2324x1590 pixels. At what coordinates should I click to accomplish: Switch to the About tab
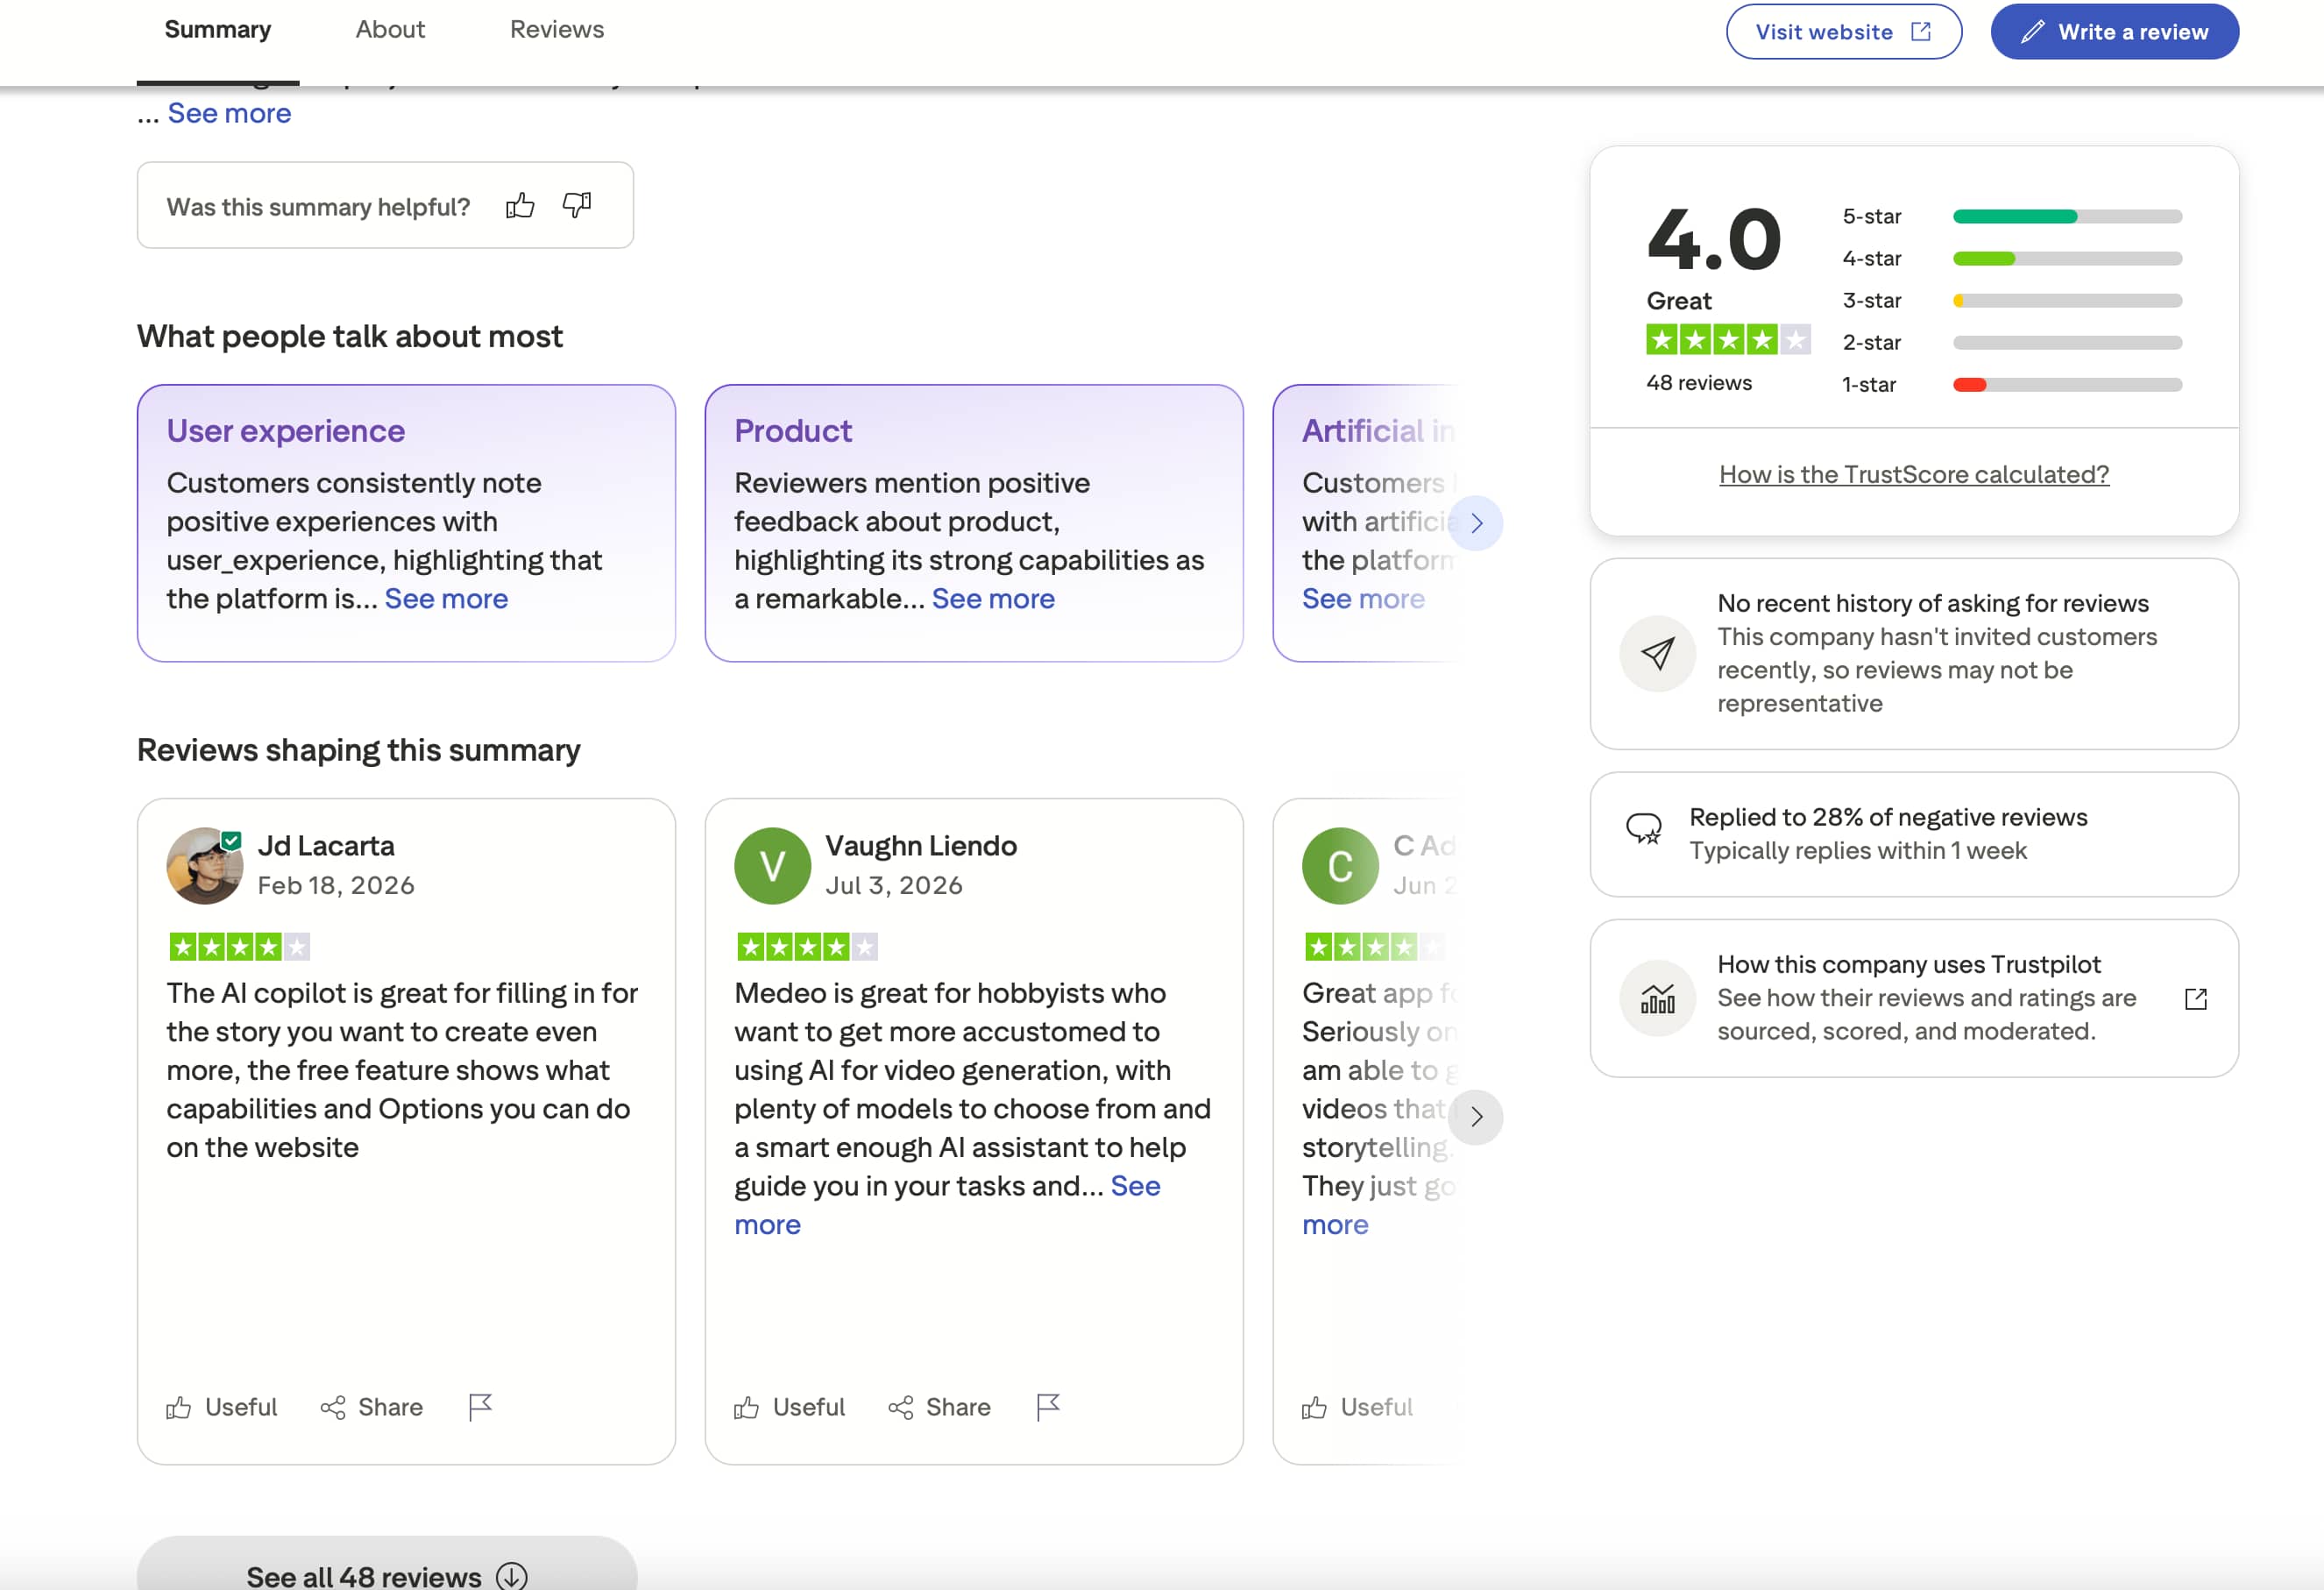[390, 30]
